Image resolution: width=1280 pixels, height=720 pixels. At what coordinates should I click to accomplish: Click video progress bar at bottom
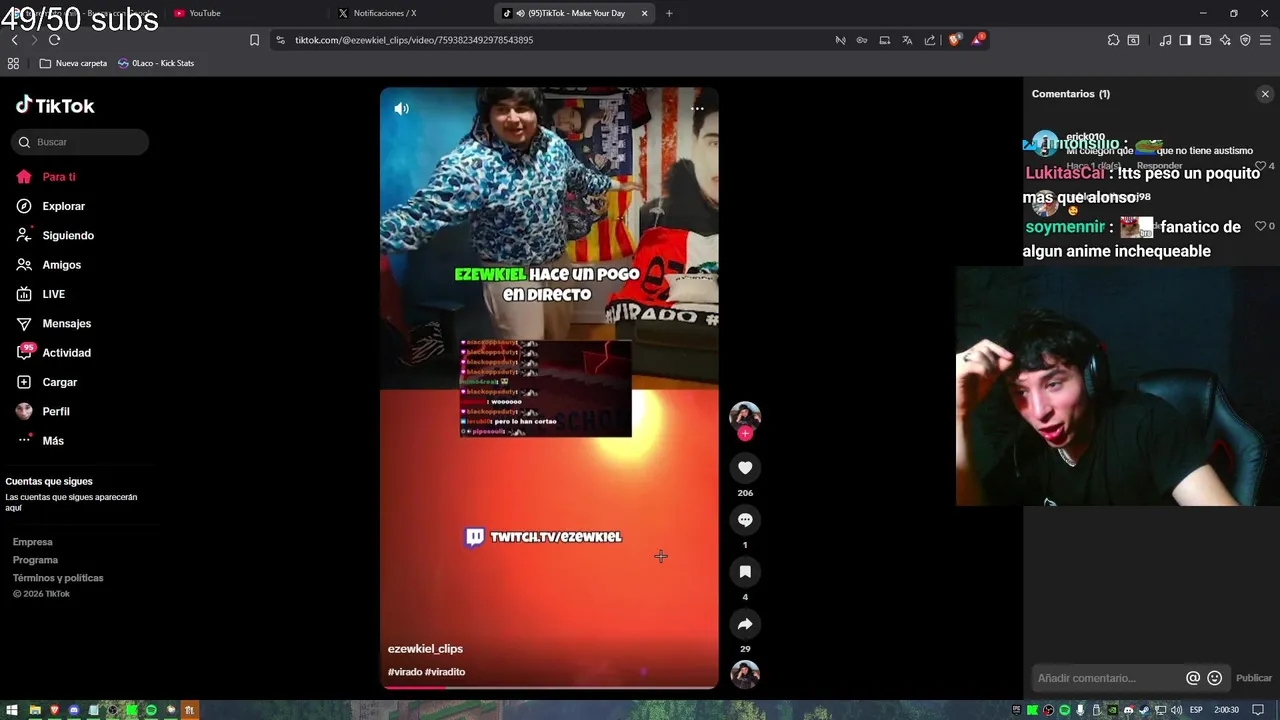coord(549,687)
